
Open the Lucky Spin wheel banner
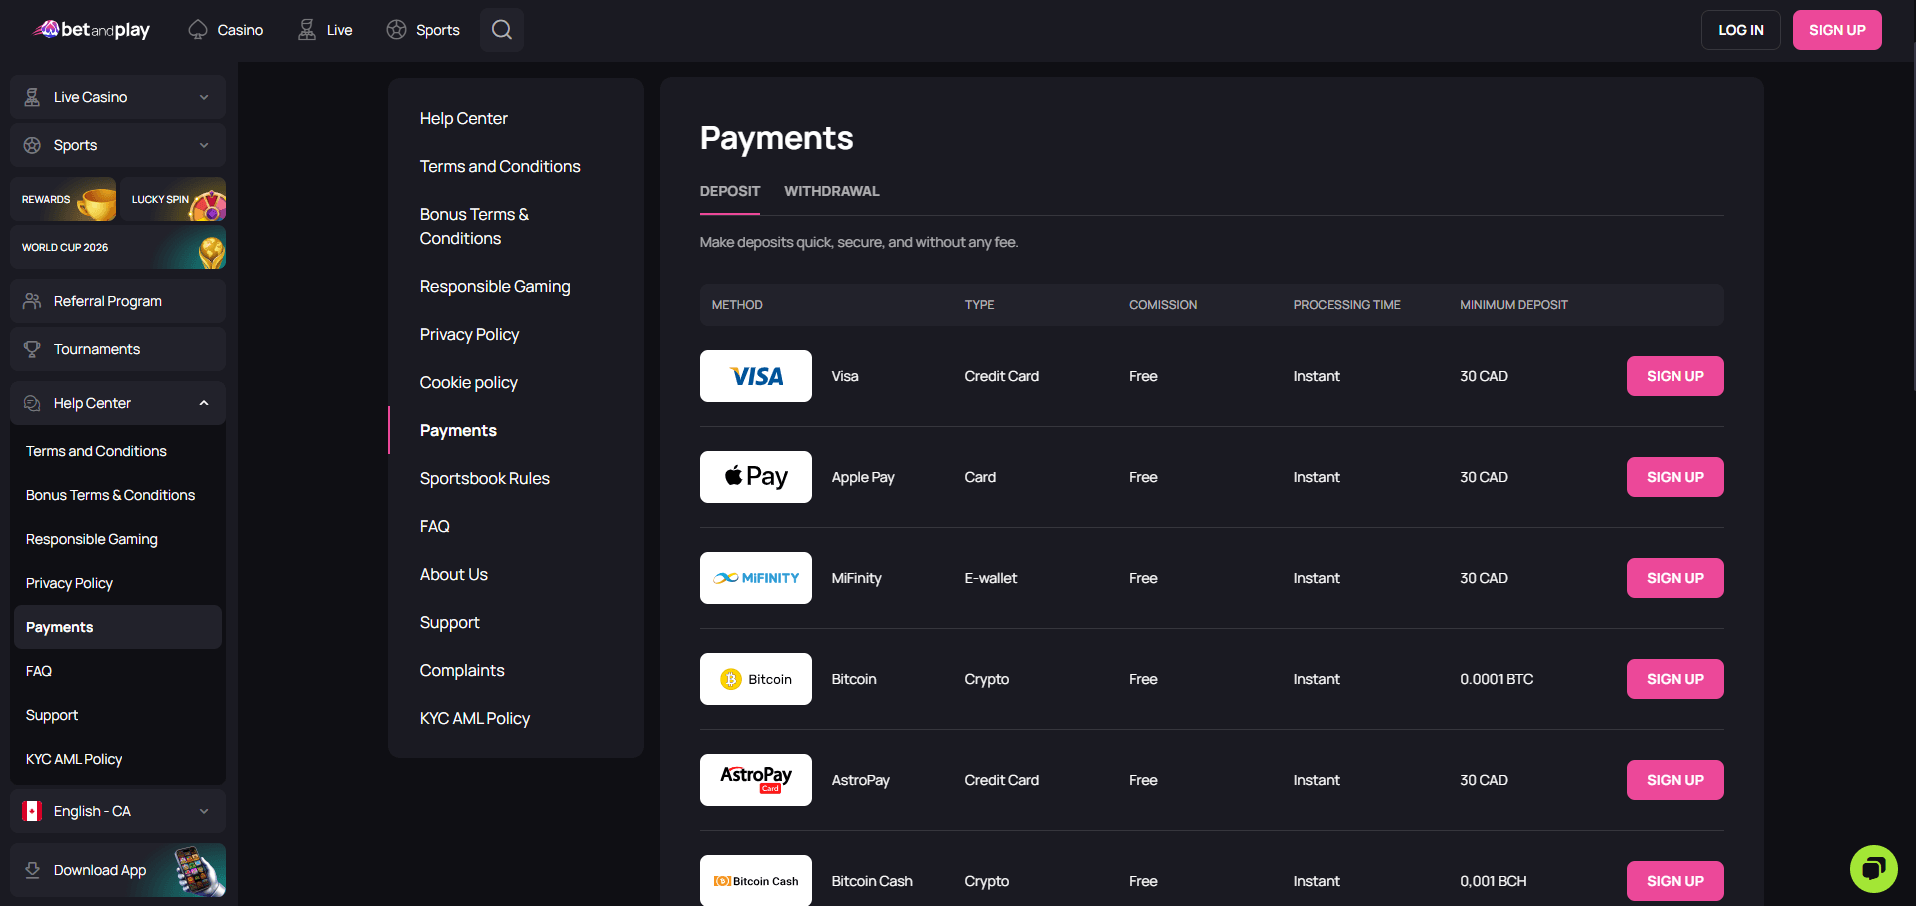(173, 199)
